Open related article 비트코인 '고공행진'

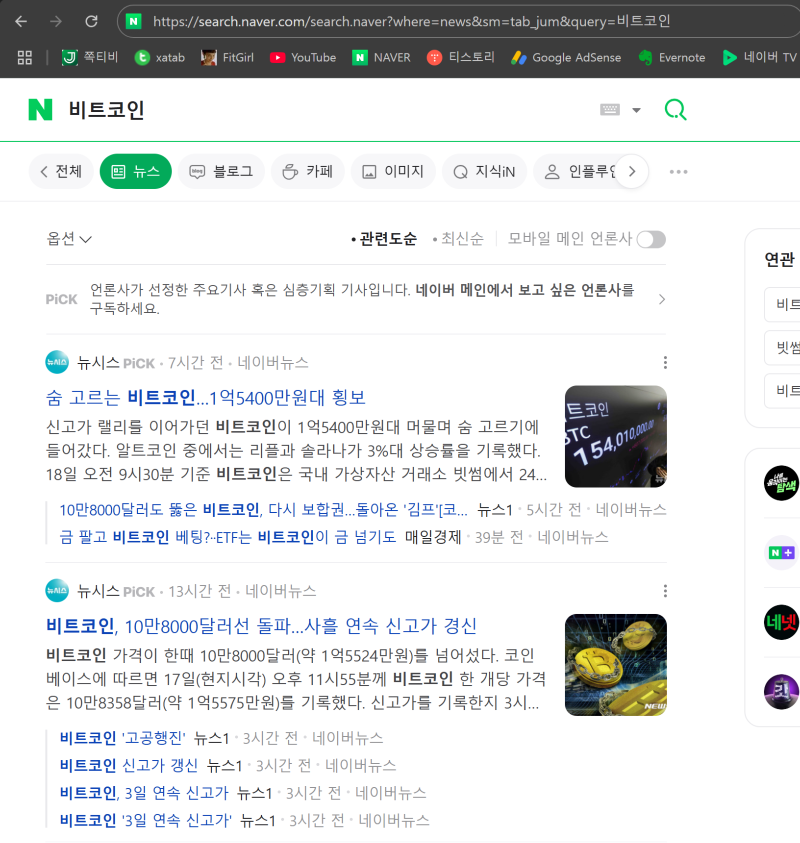pos(123,738)
